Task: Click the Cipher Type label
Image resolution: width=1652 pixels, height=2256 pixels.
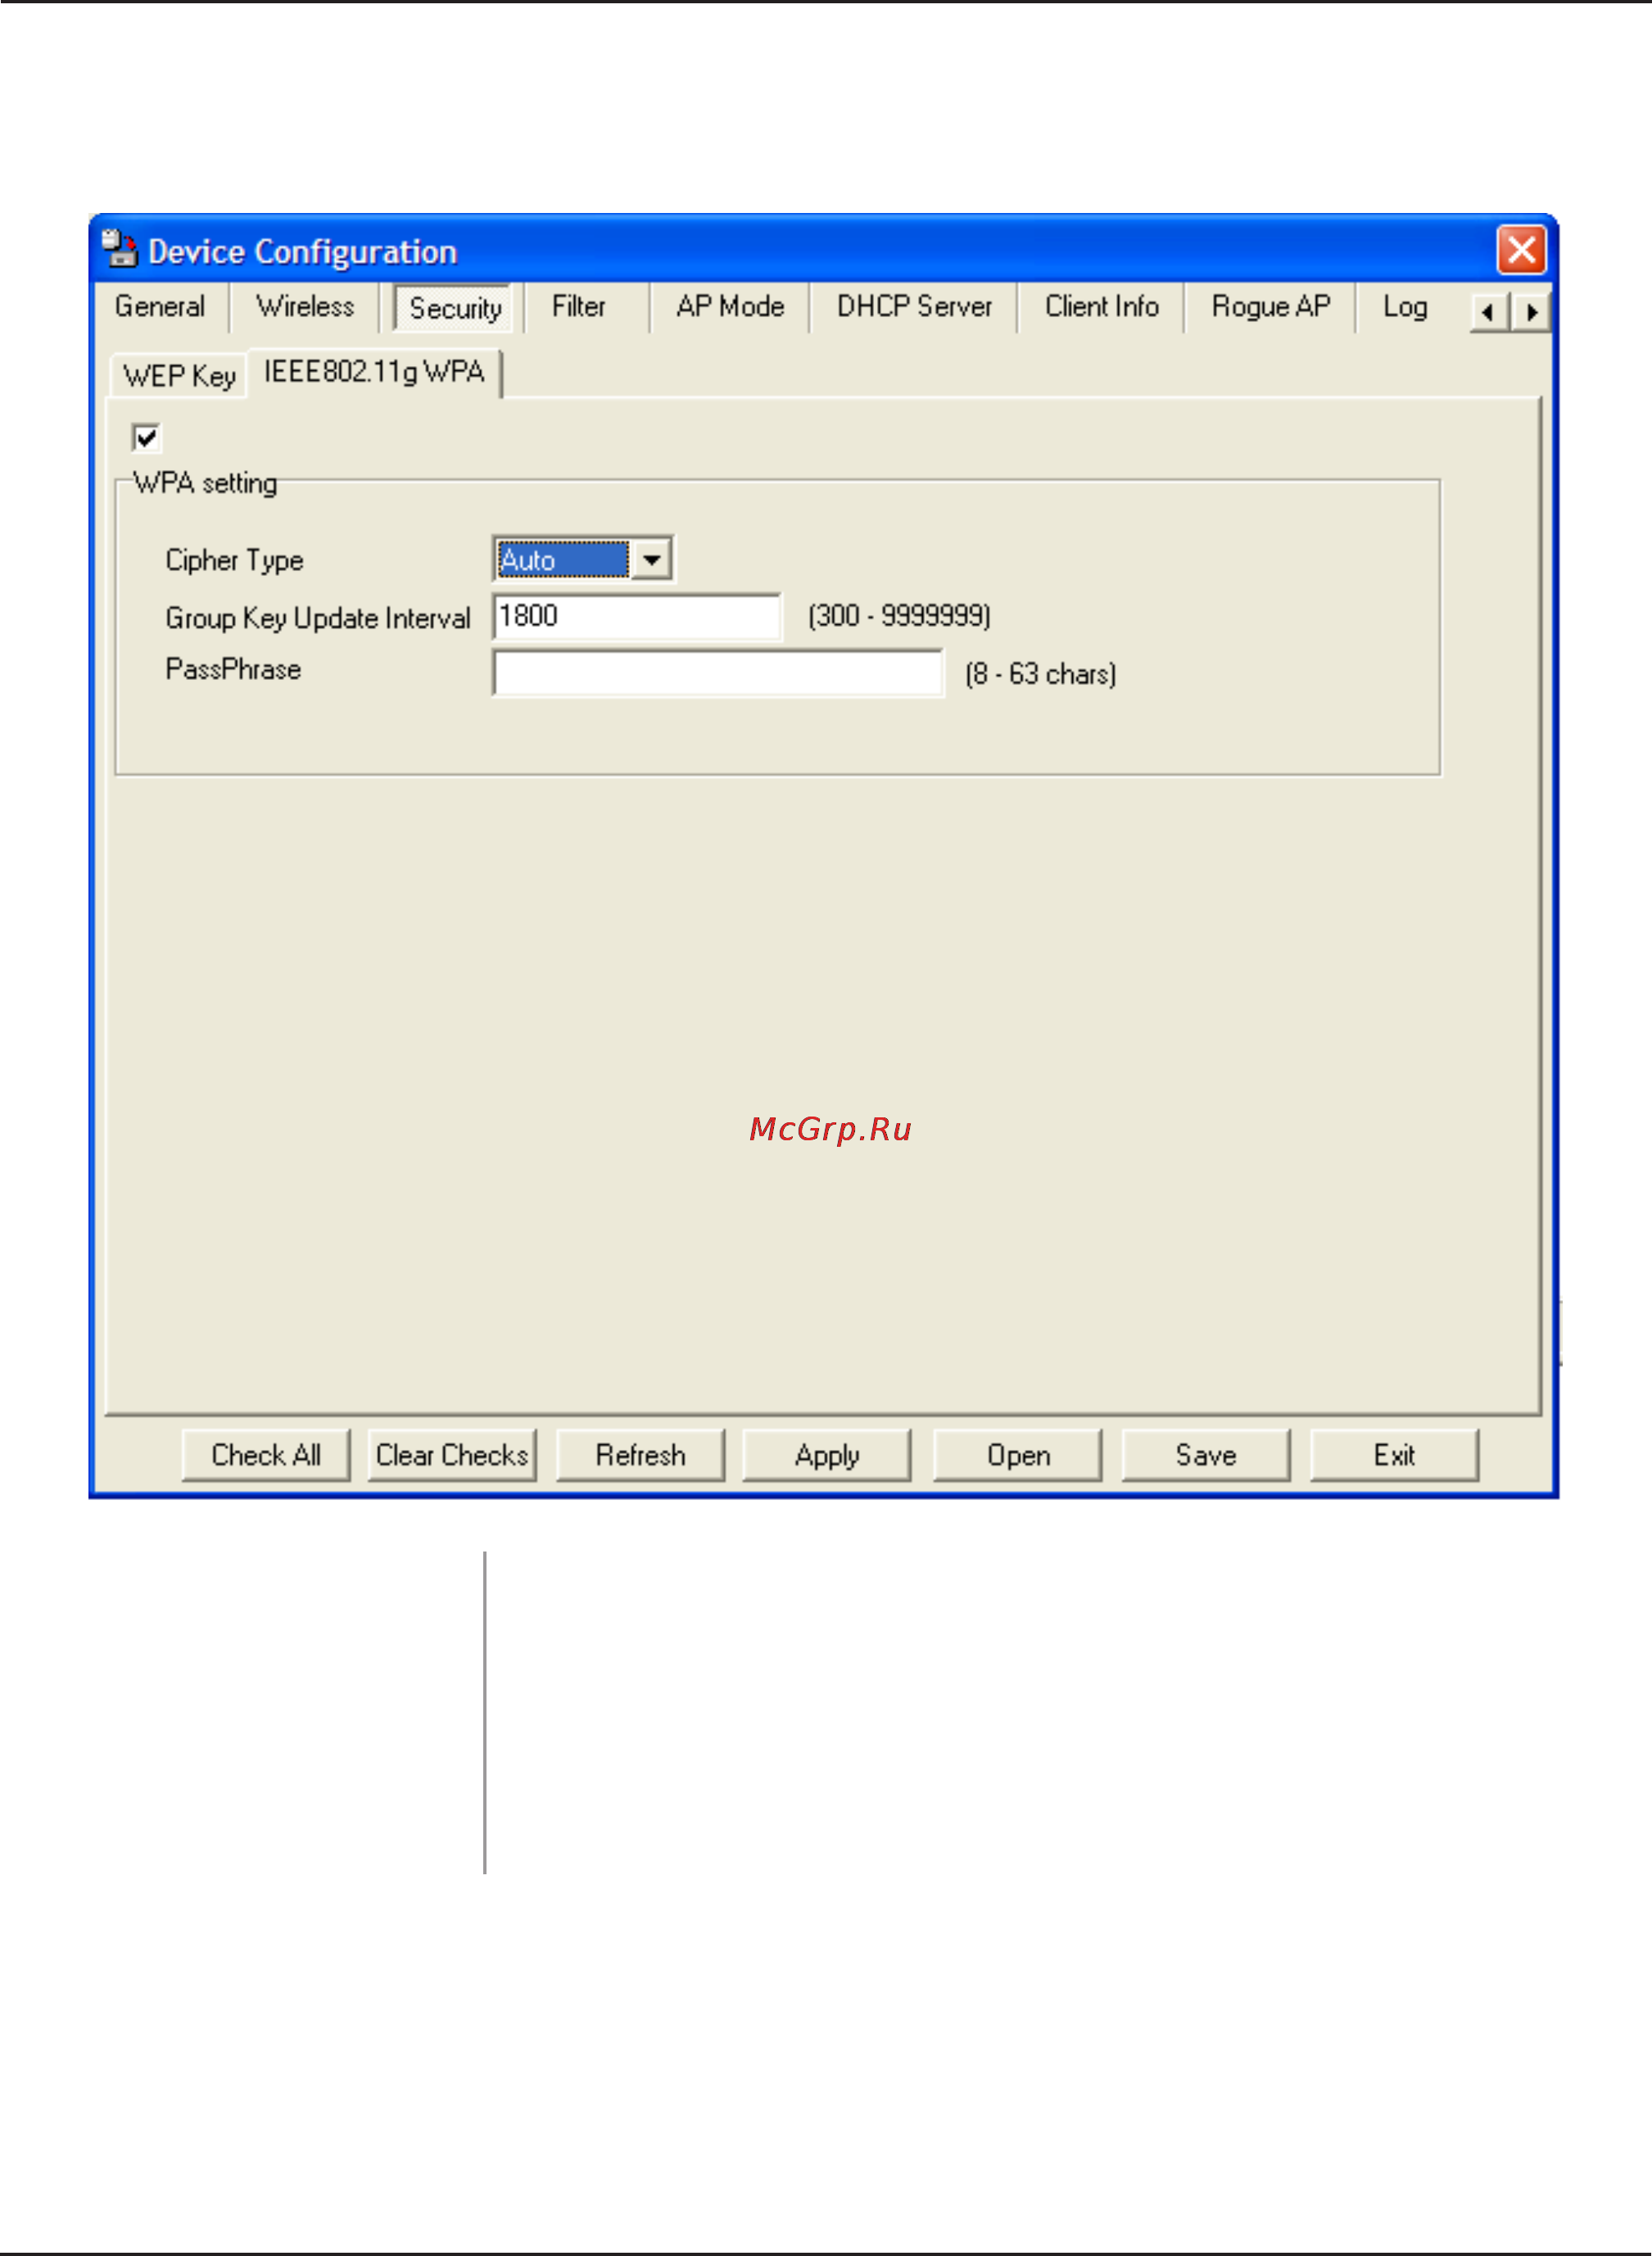Action: pyautogui.click(x=234, y=560)
